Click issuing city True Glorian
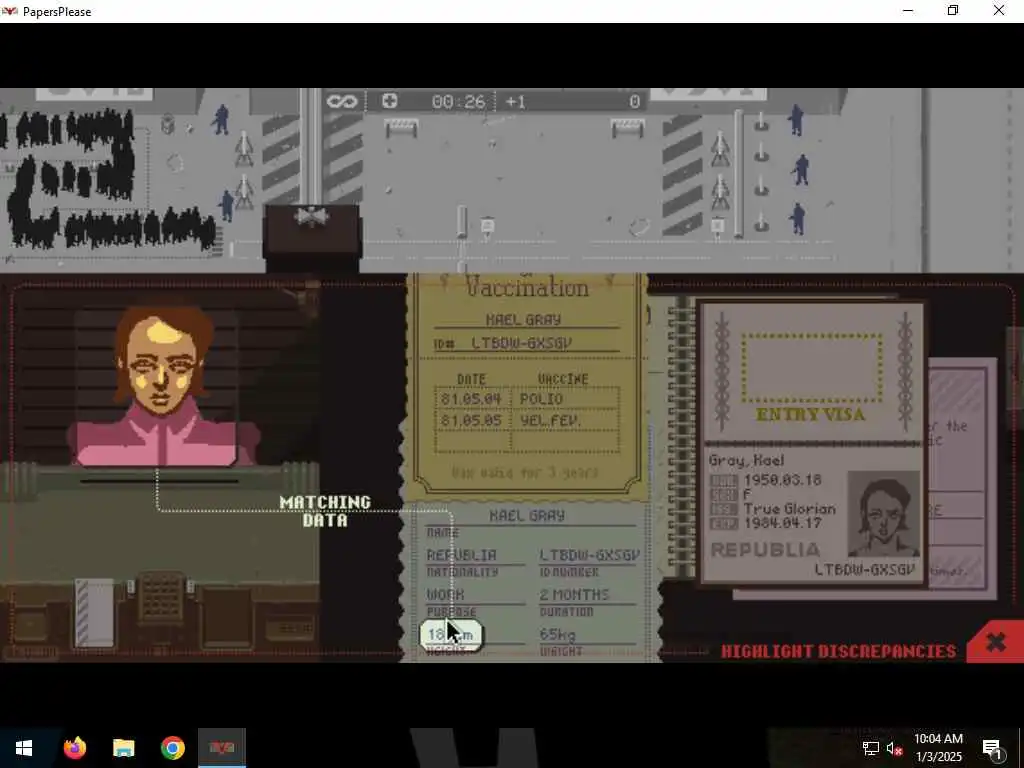 tap(790, 509)
